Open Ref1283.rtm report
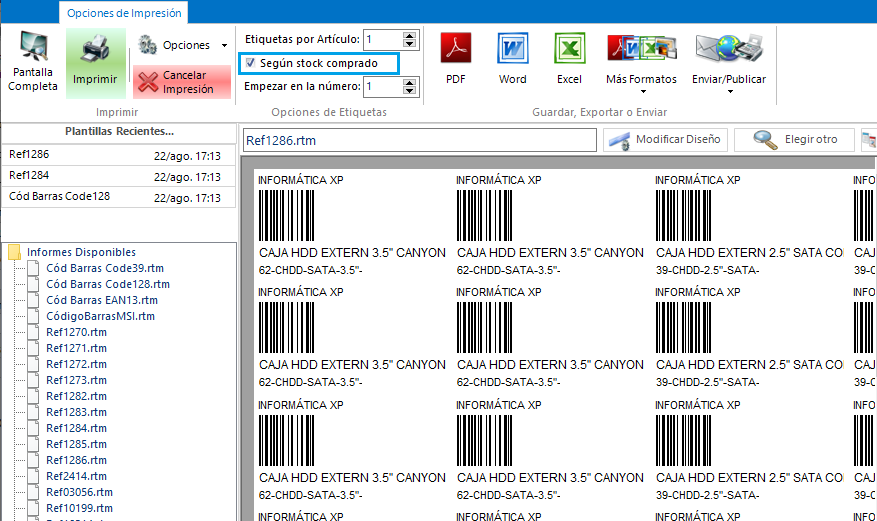 click(x=77, y=413)
